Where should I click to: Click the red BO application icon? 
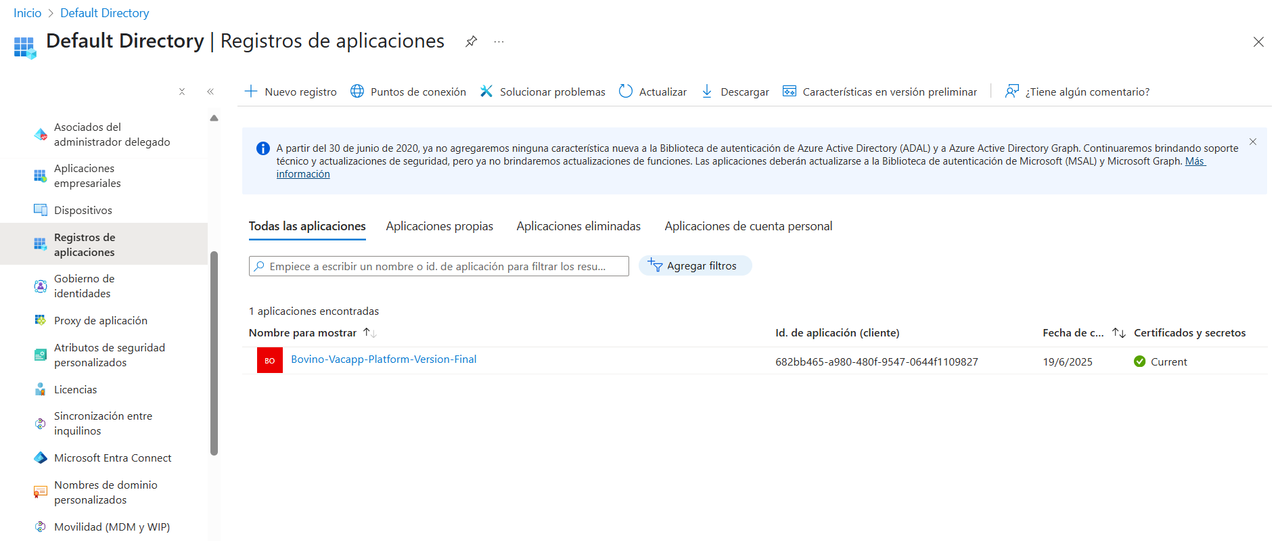(x=270, y=360)
